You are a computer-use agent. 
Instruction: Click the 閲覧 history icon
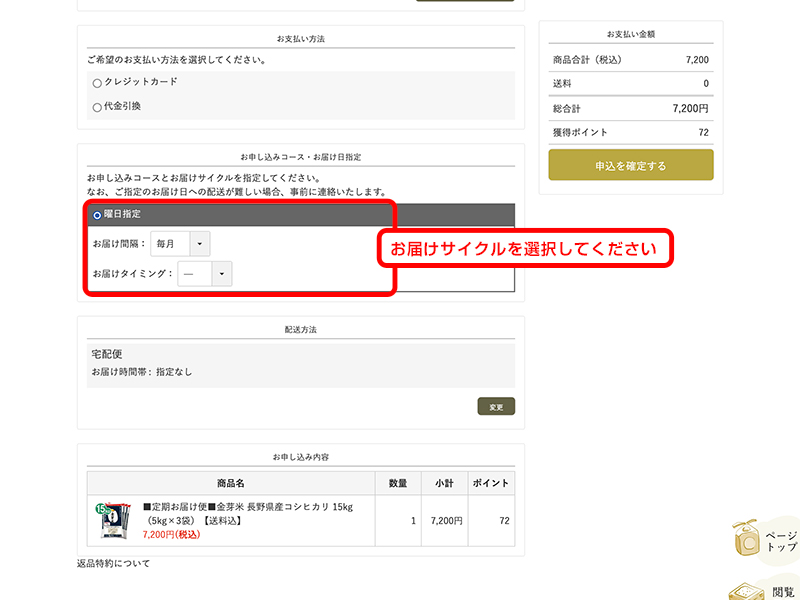pos(749,589)
